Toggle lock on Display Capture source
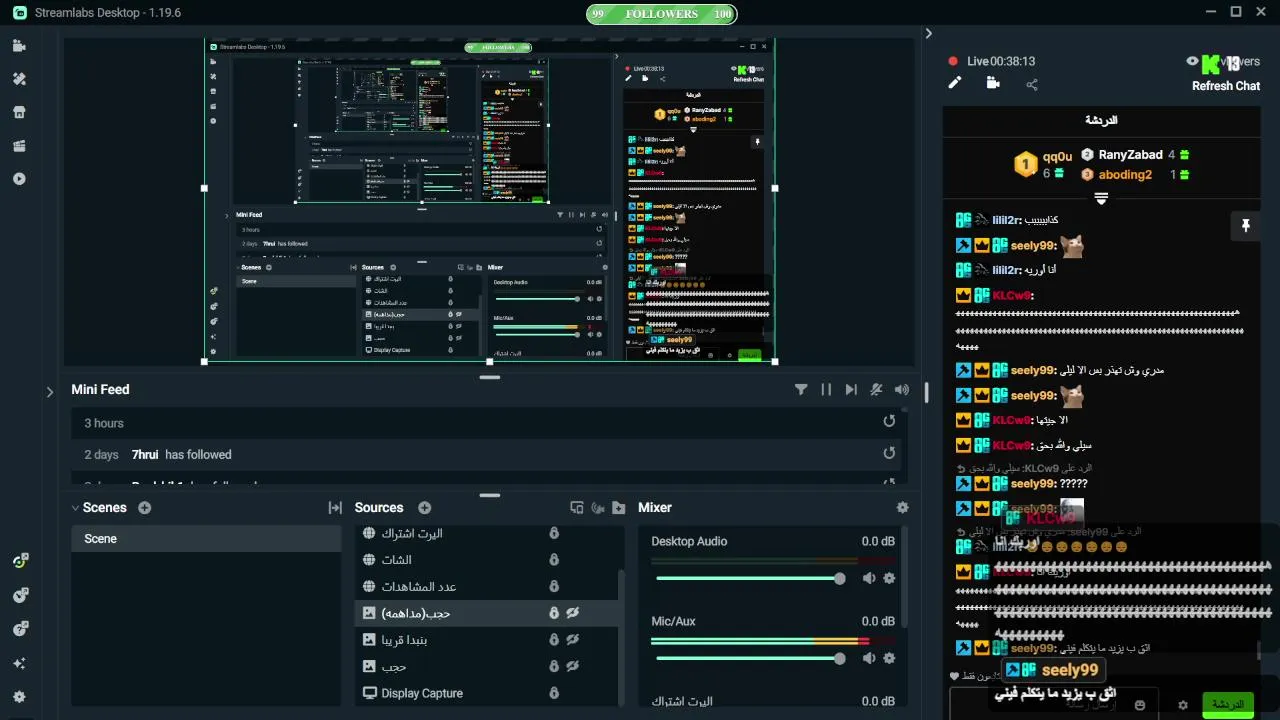Viewport: 1280px width, 720px height. [553, 693]
